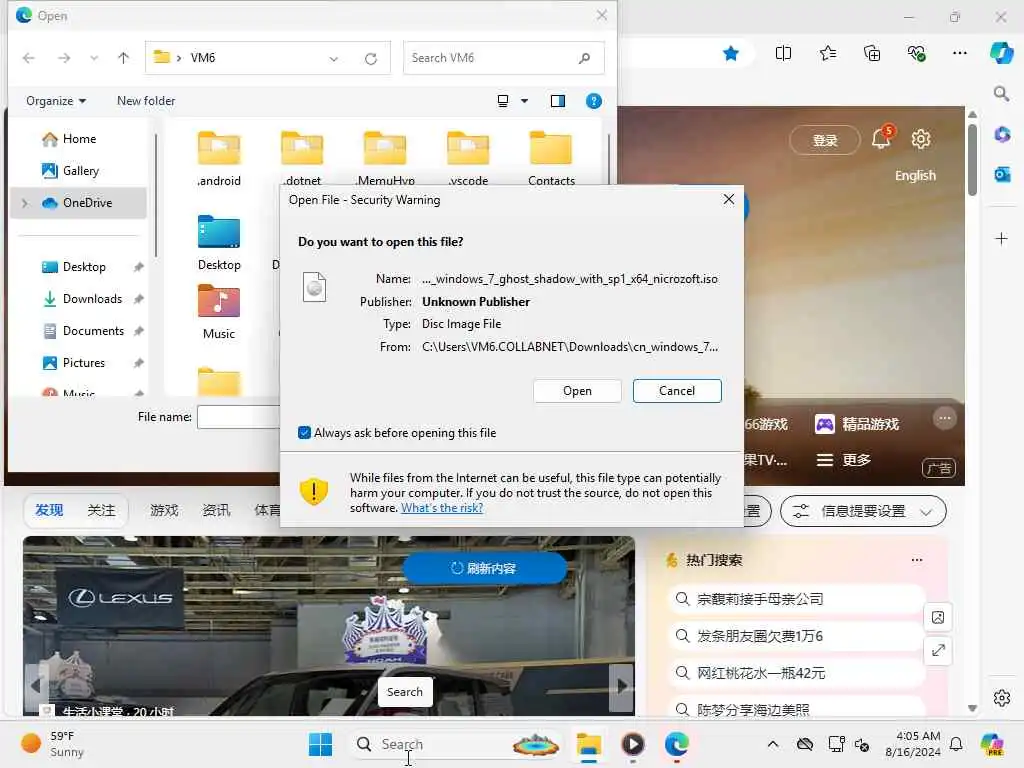The height and width of the screenshot is (768, 1024).
Task: Click the taskbar Search box
Action: click(x=457, y=744)
